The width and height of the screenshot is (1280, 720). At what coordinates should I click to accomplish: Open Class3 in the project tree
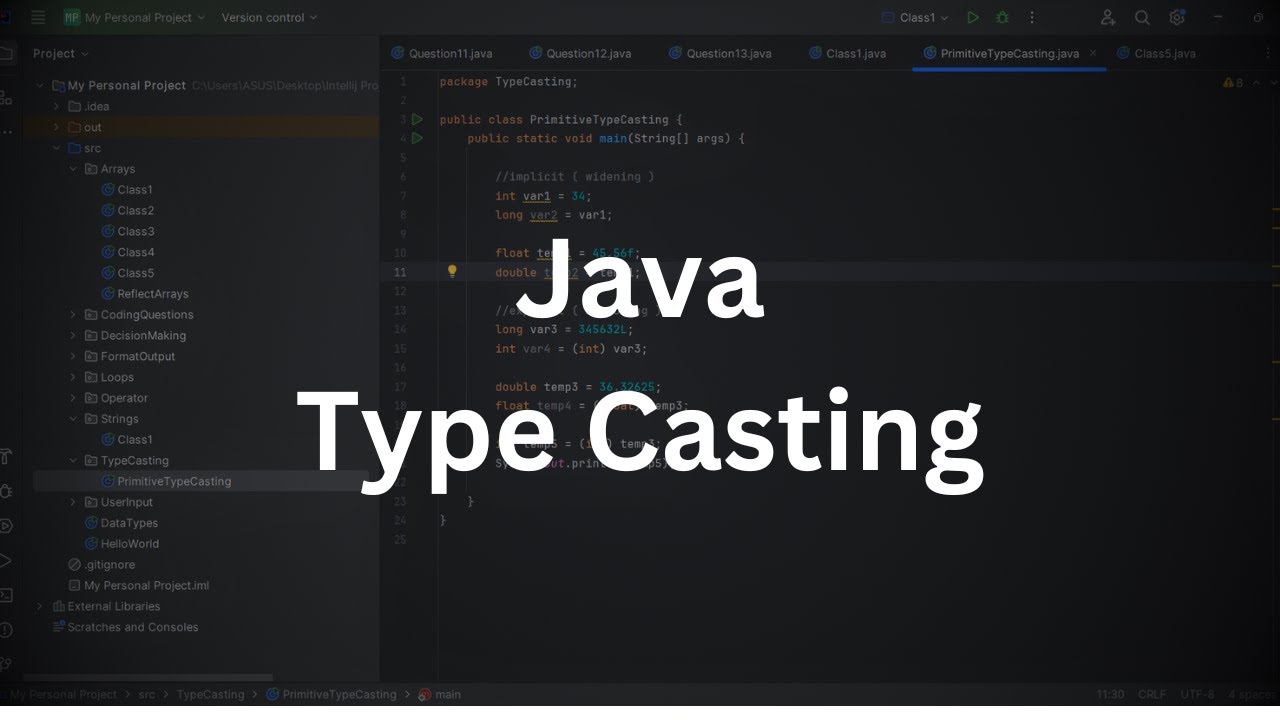127,232
